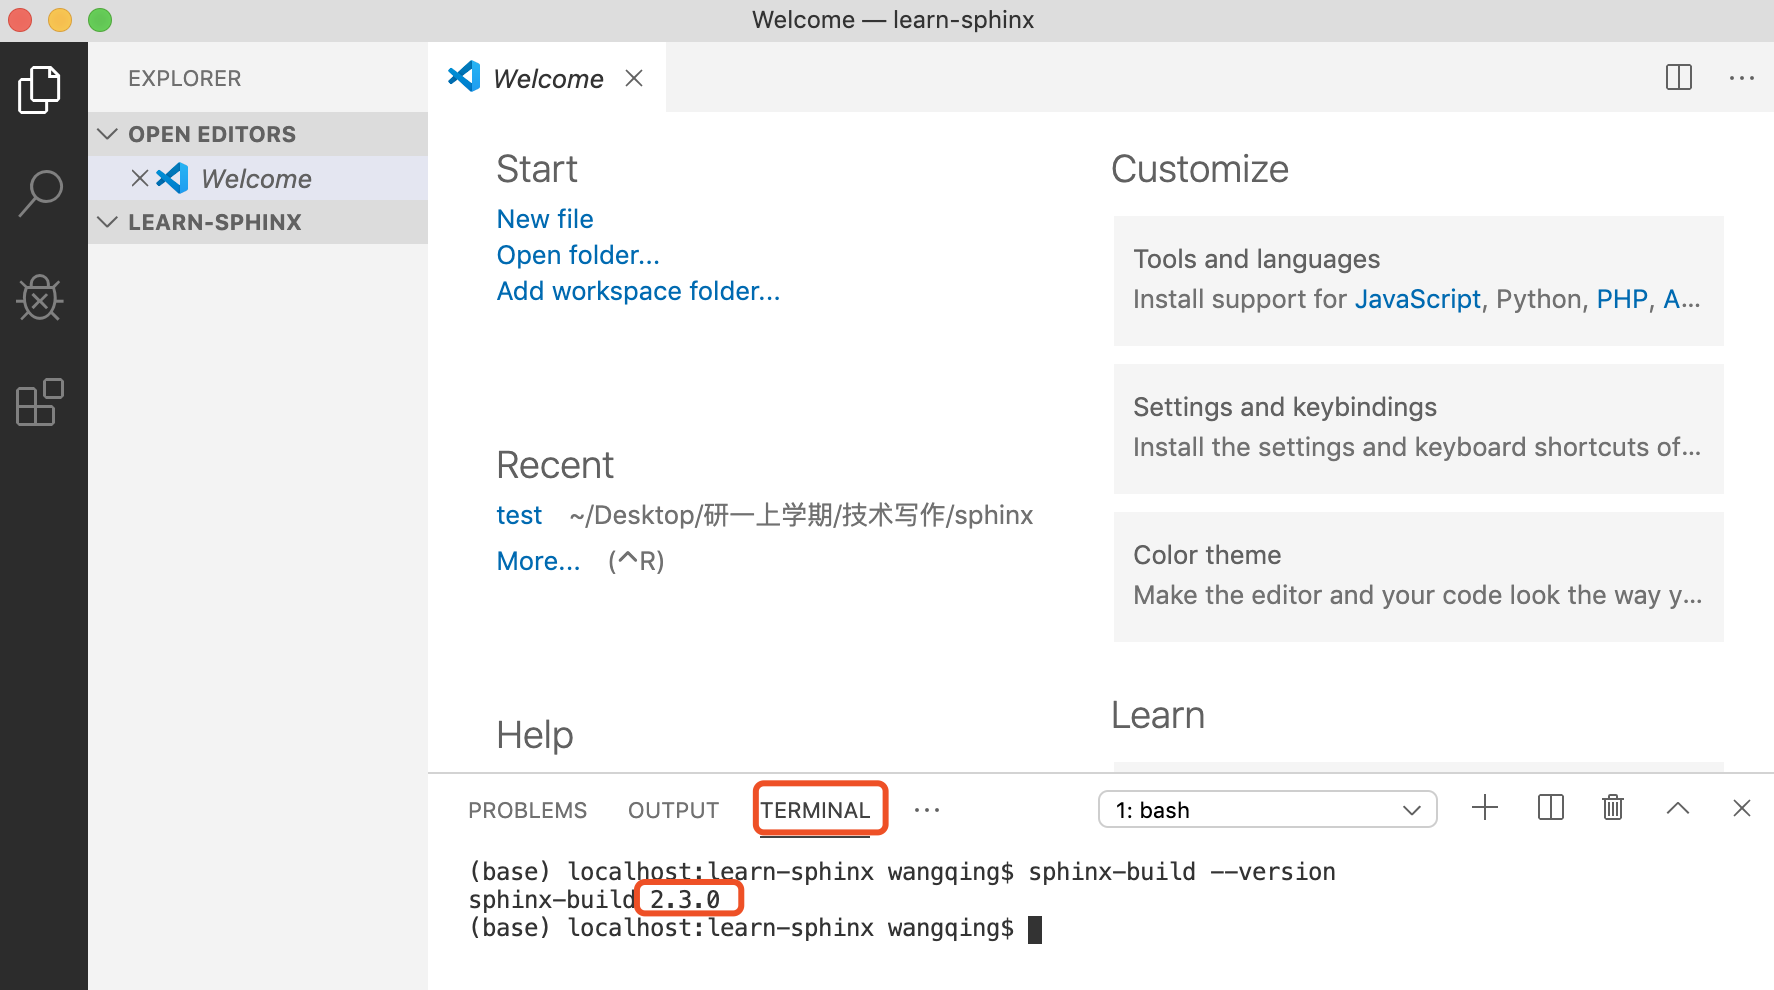The image size is (1774, 990).
Task: Split the terminal pane
Action: (x=1550, y=808)
